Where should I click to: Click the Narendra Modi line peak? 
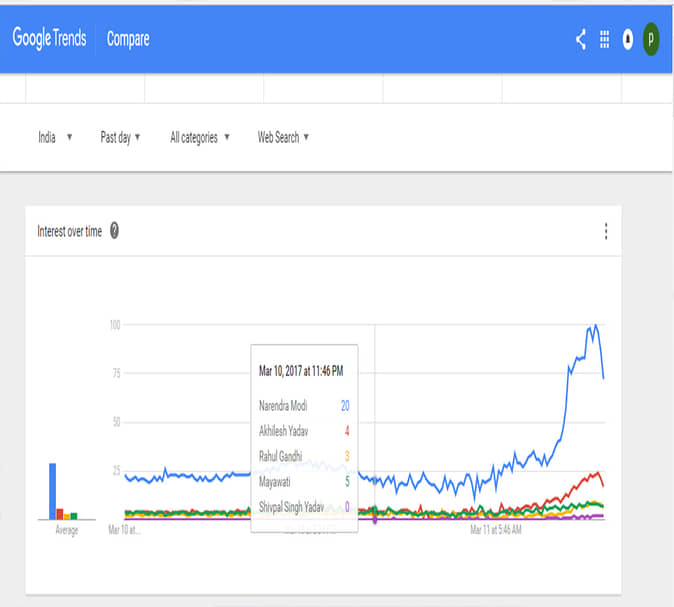pos(596,326)
